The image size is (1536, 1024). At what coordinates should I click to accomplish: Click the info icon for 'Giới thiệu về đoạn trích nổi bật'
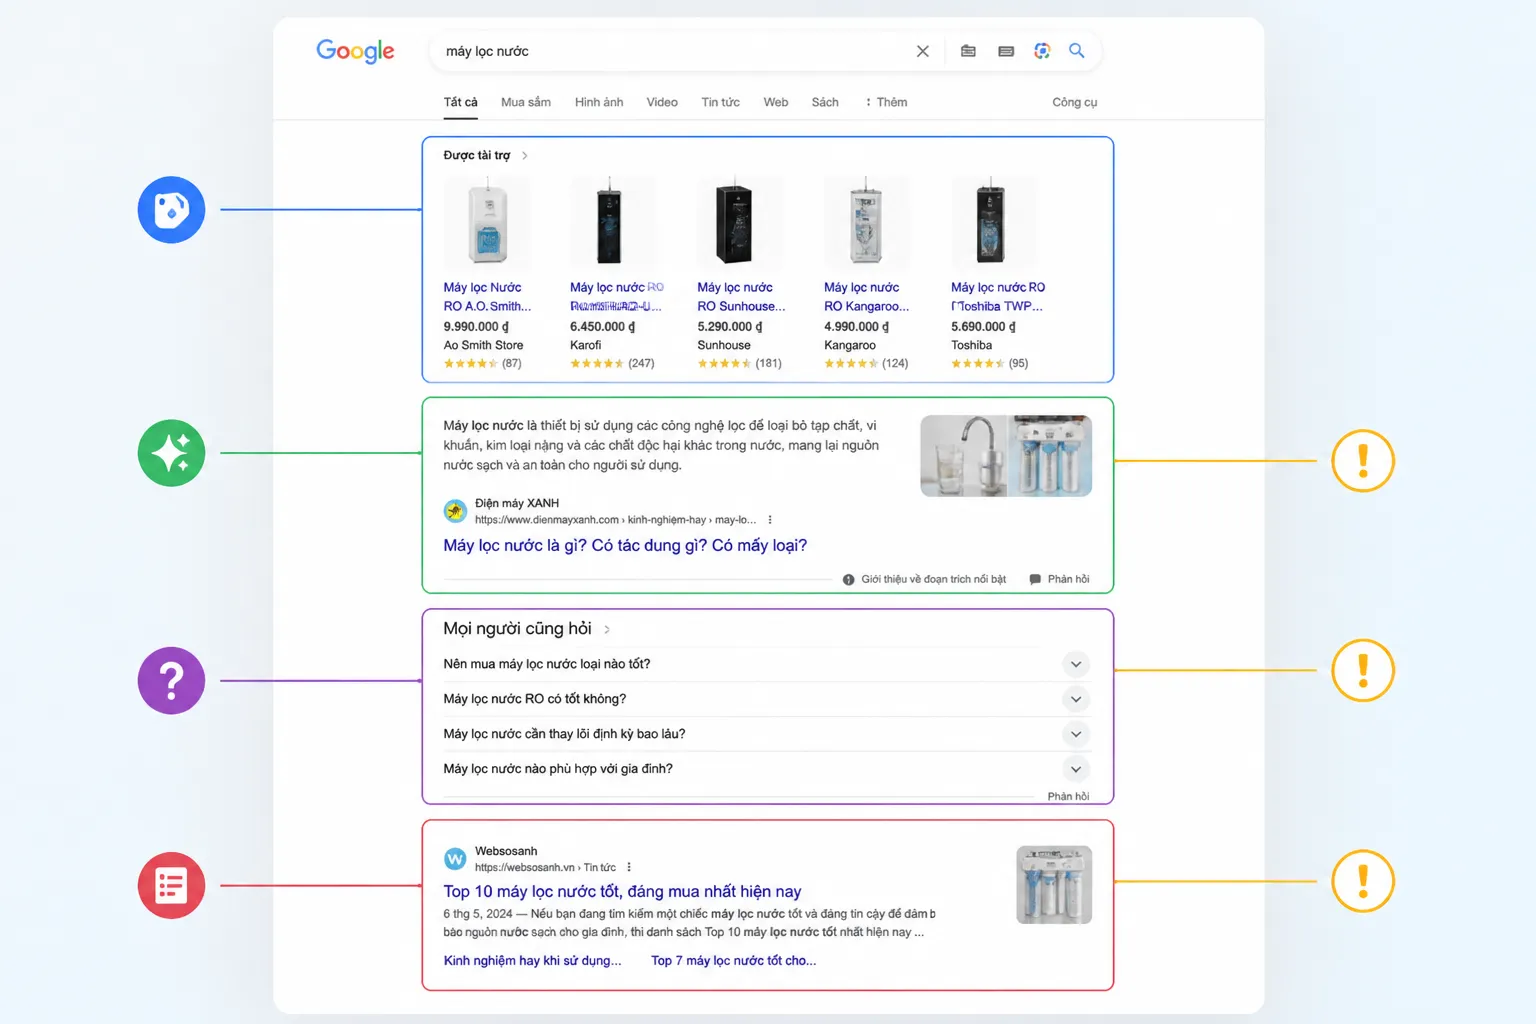pos(849,579)
